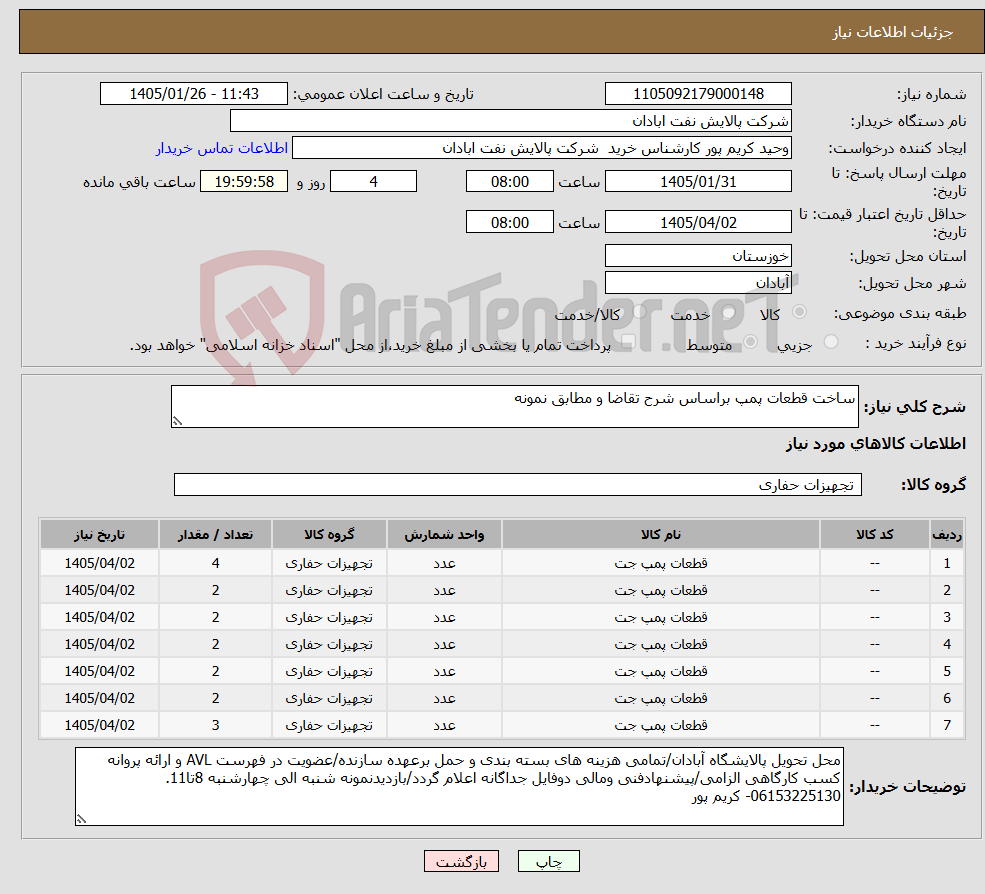Click quantity 3 in row 7
985x894 pixels.
click(215, 725)
